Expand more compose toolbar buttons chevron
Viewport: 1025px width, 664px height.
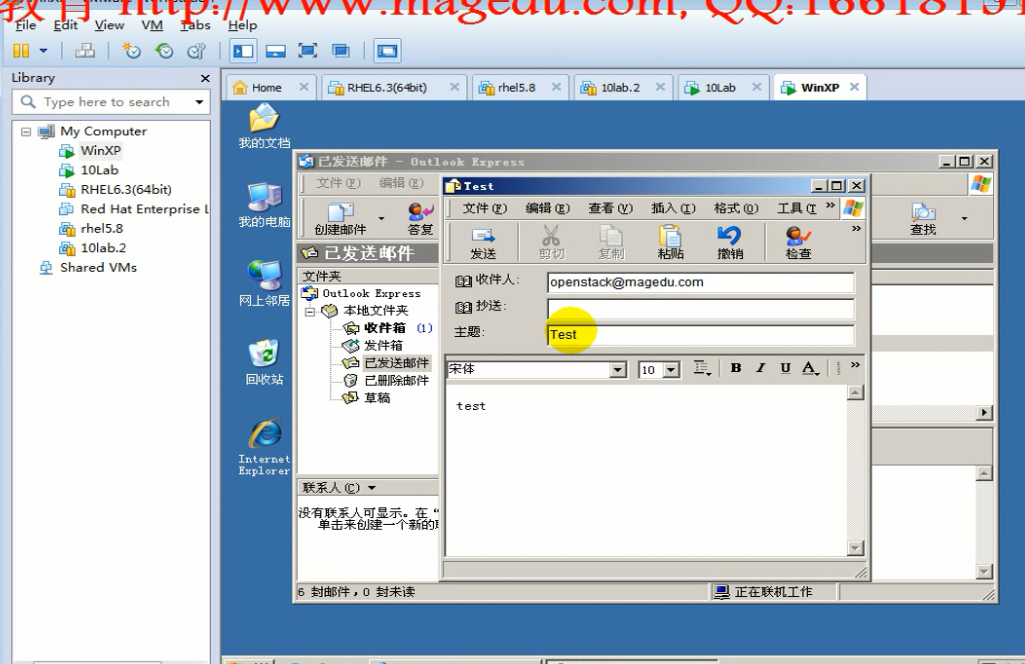coord(856,229)
